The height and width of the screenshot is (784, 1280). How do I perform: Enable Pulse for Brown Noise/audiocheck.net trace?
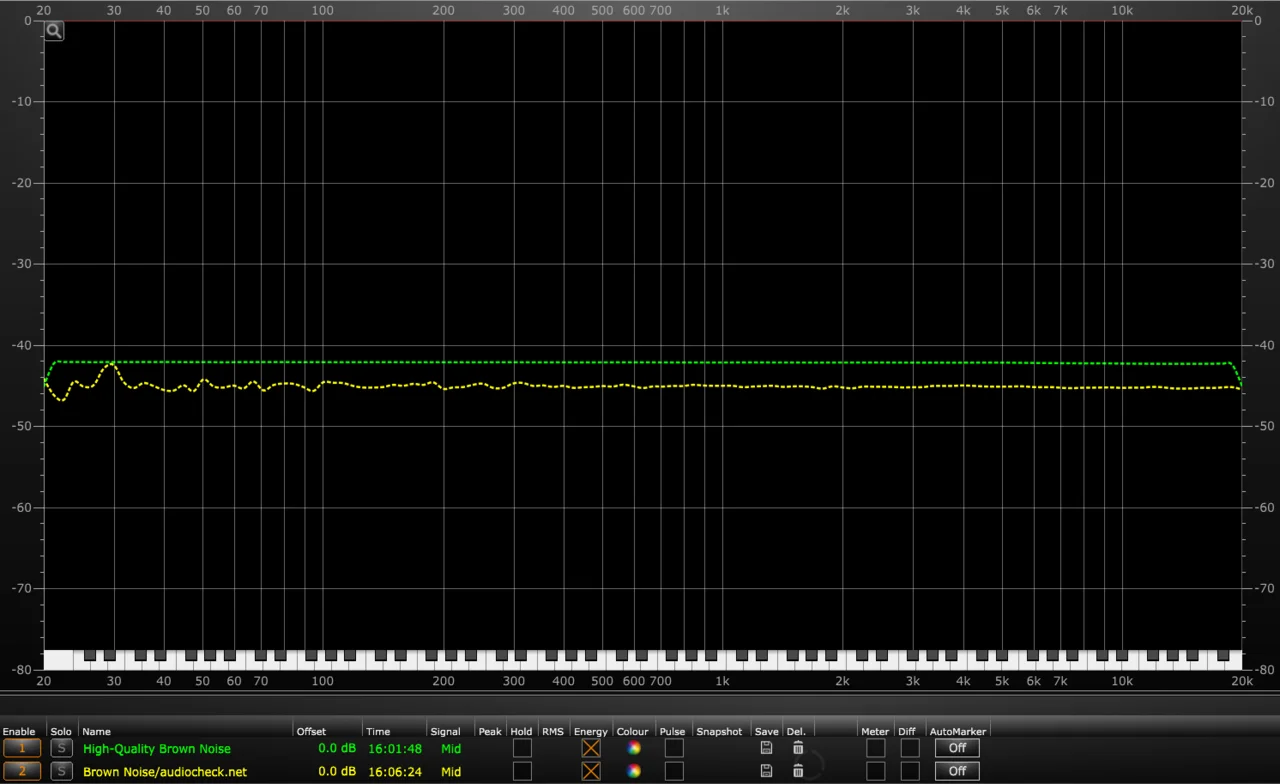tap(674, 771)
